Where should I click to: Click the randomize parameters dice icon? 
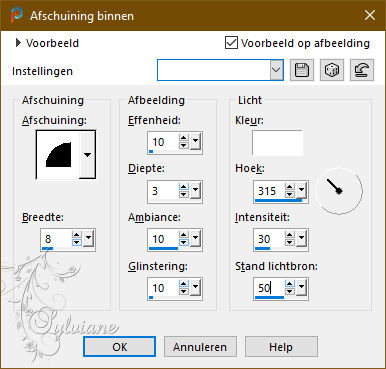[331, 70]
